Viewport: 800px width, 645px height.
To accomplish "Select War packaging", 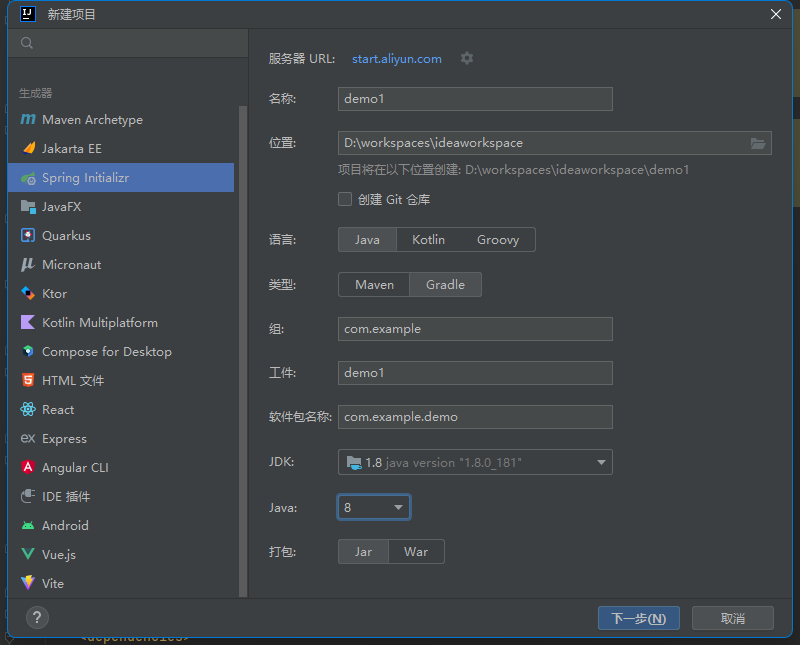I will point(416,552).
